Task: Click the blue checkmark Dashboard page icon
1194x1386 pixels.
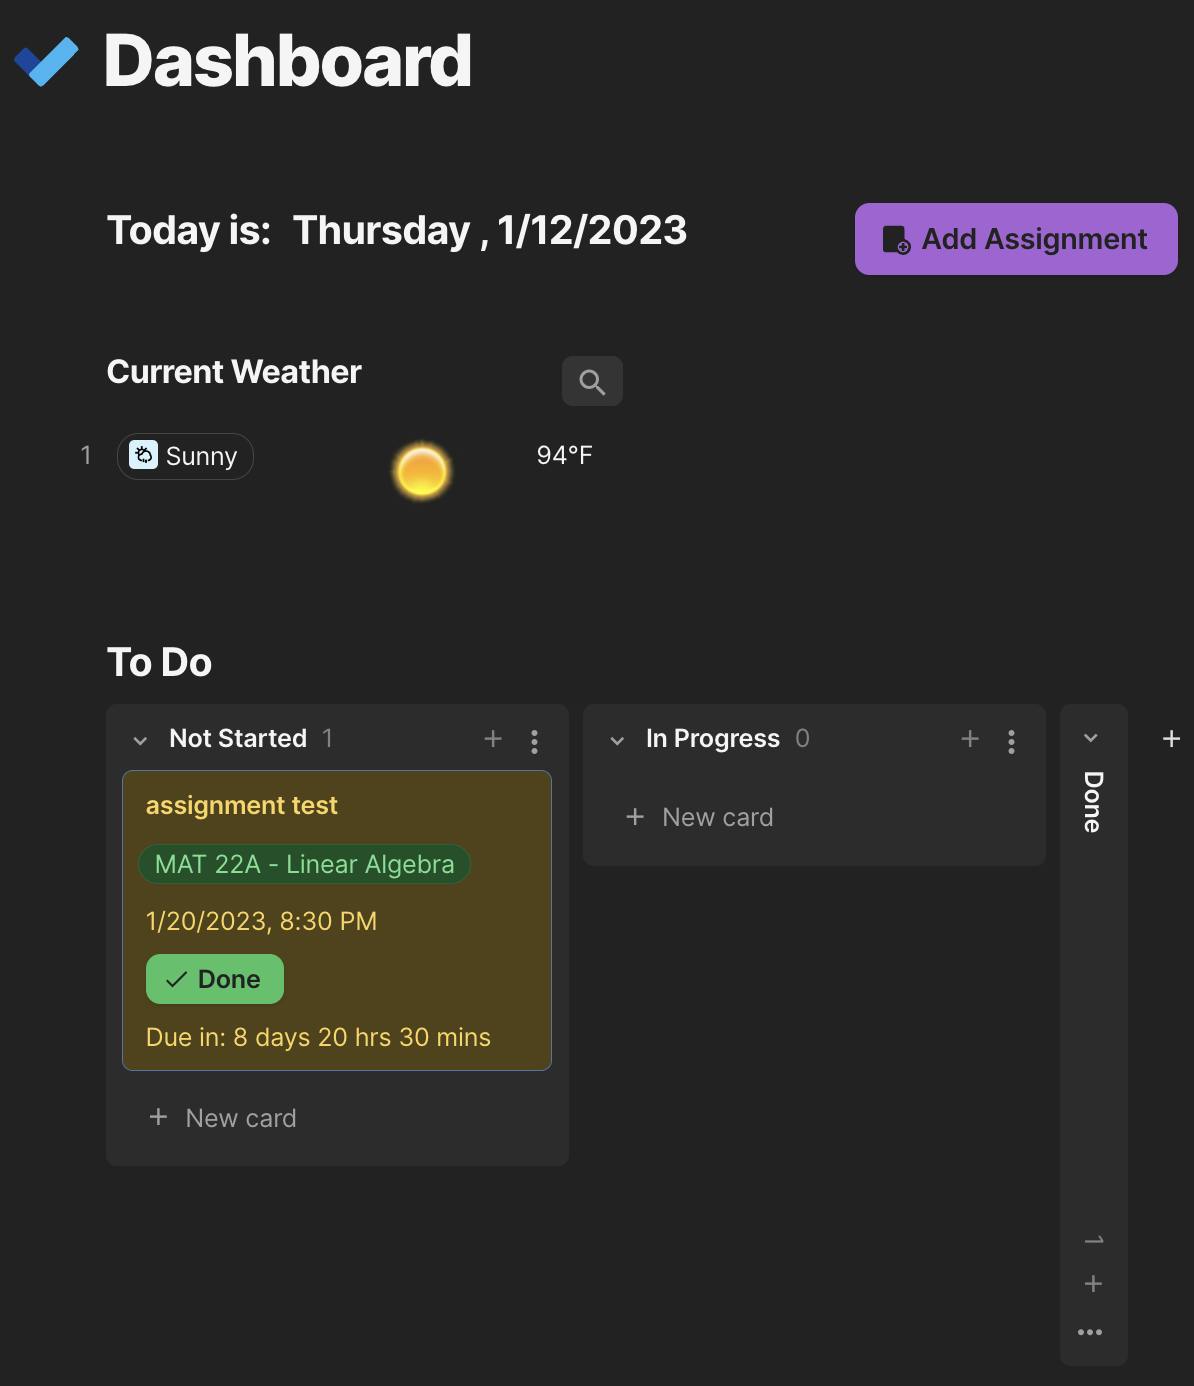Action: [x=46, y=61]
